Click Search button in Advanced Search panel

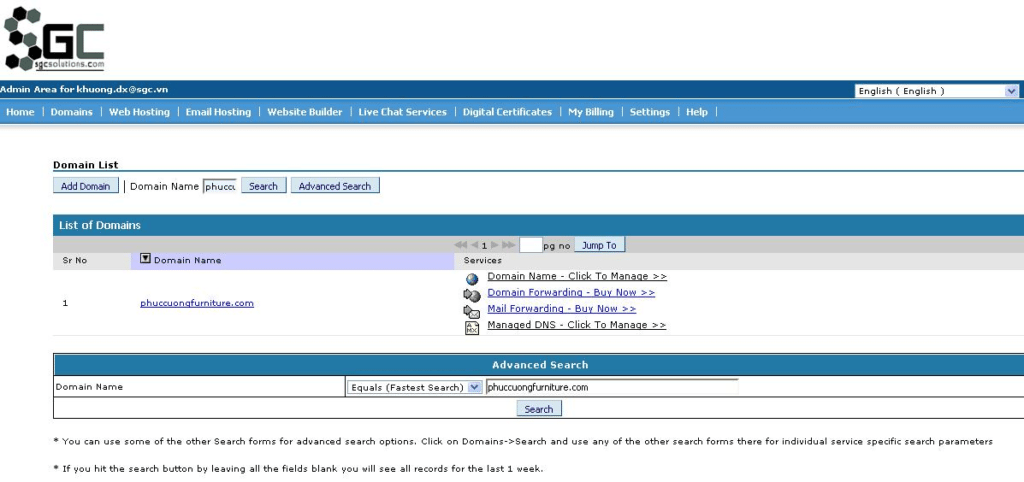coord(539,409)
